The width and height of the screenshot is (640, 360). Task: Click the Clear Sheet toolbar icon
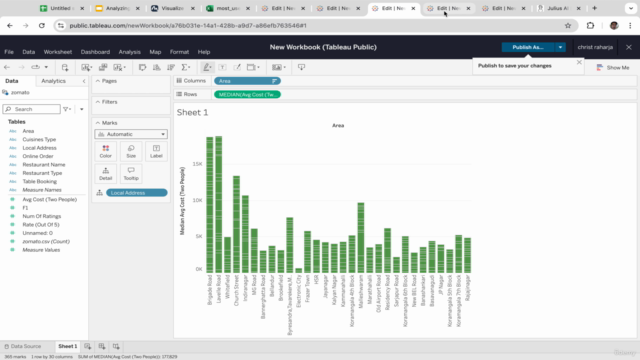(118, 67)
